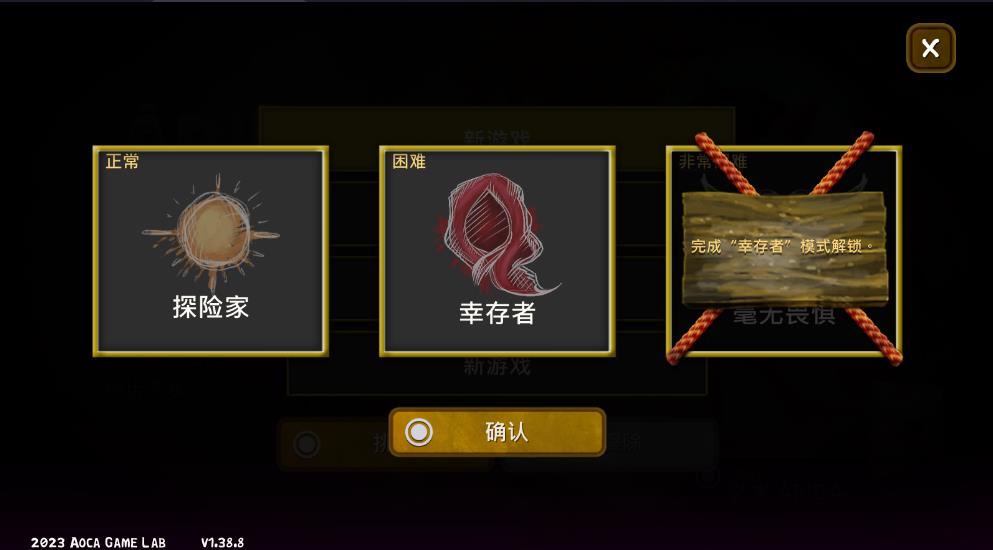993x550 pixels.
Task: Select the red hood Survivor icon
Action: click(497, 234)
